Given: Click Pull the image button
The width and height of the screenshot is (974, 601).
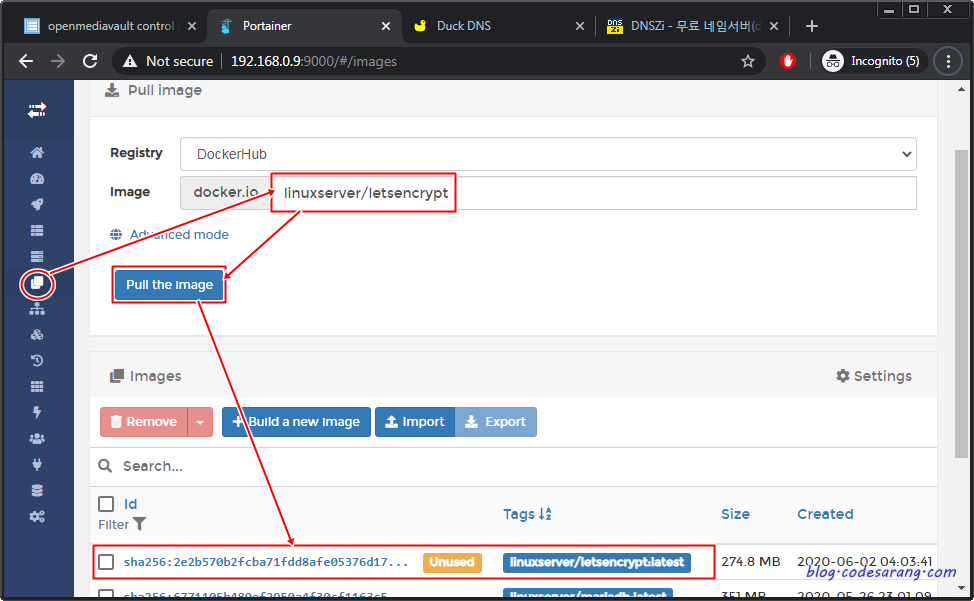Looking at the screenshot, I should [x=169, y=285].
